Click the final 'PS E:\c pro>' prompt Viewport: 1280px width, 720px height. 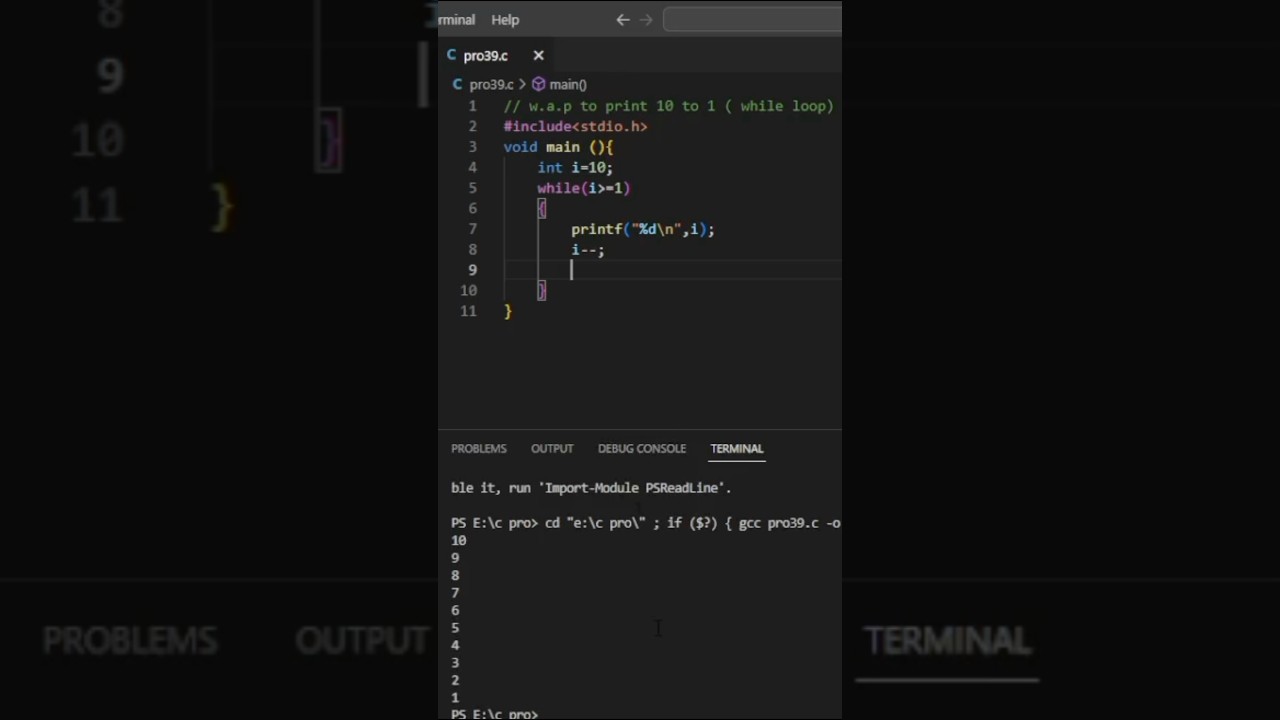coord(494,714)
